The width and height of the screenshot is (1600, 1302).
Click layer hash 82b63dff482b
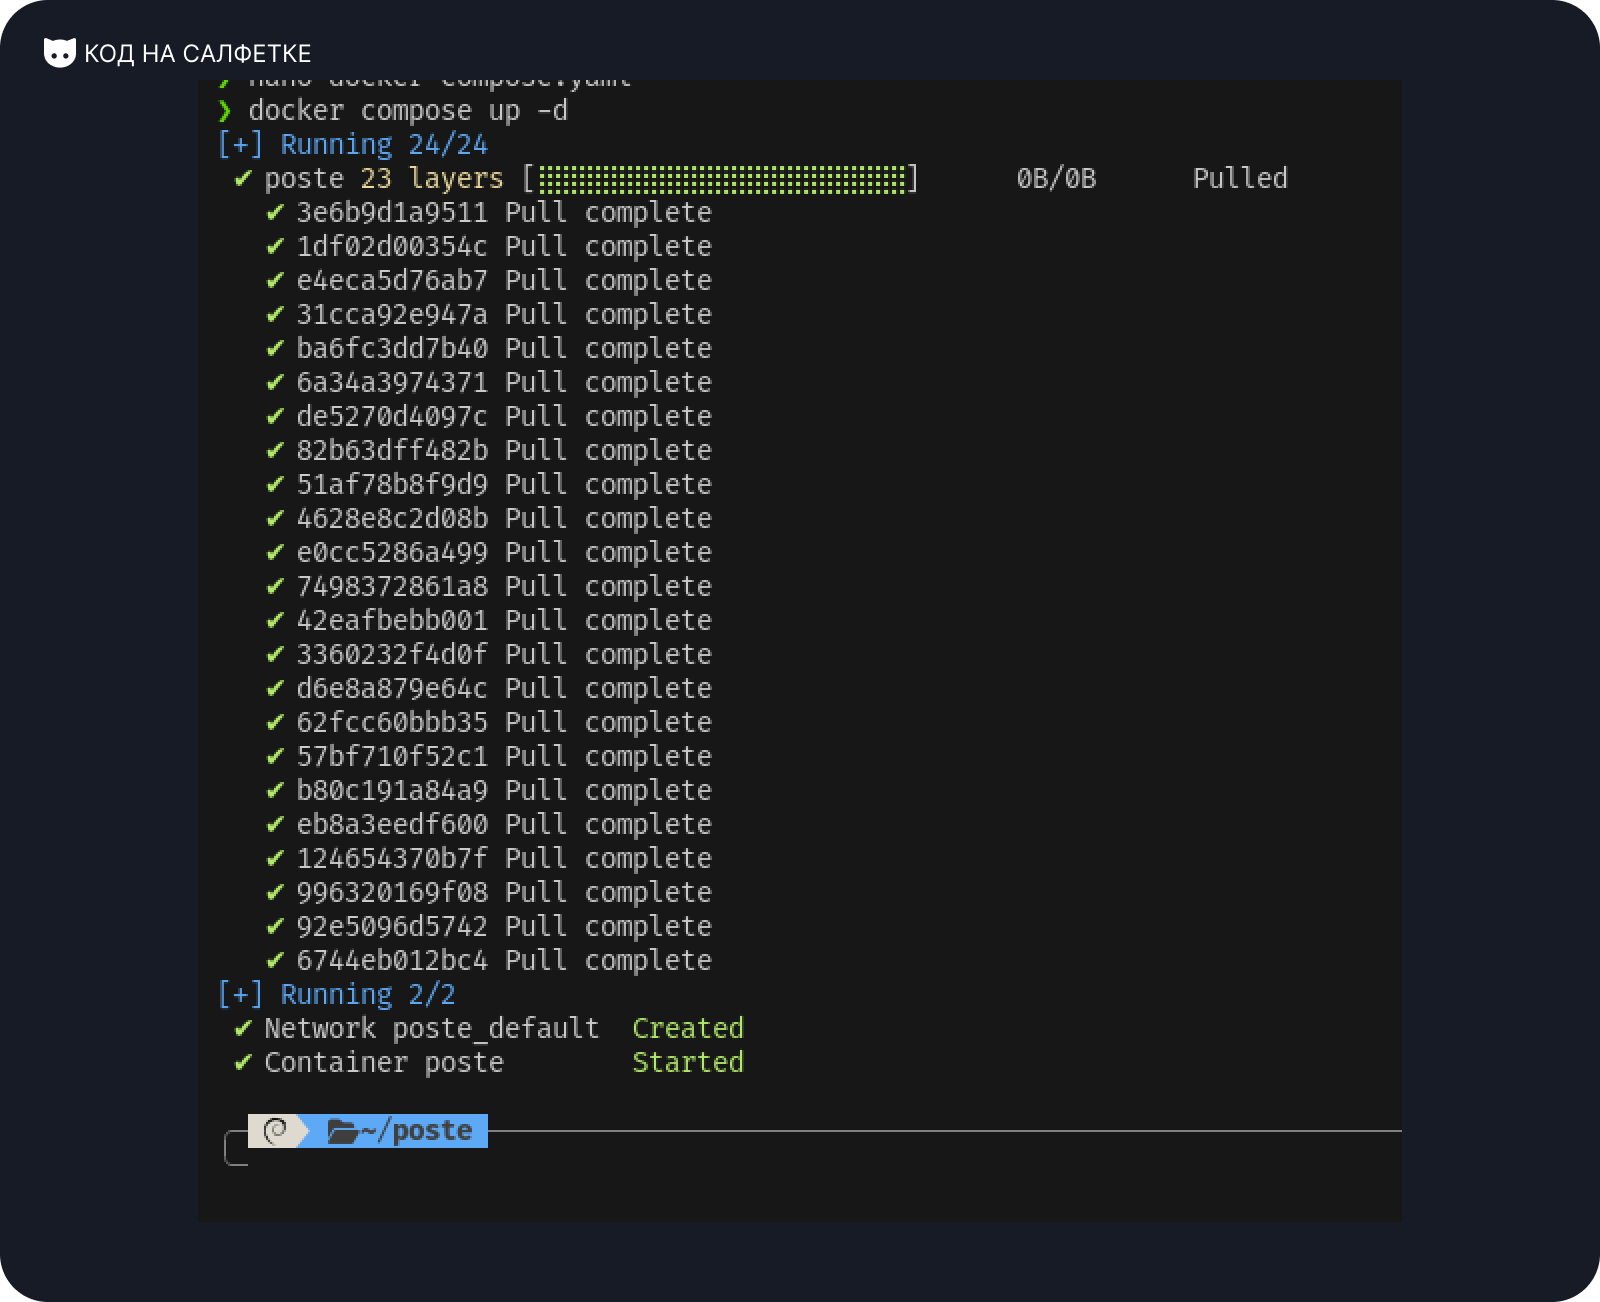[392, 450]
